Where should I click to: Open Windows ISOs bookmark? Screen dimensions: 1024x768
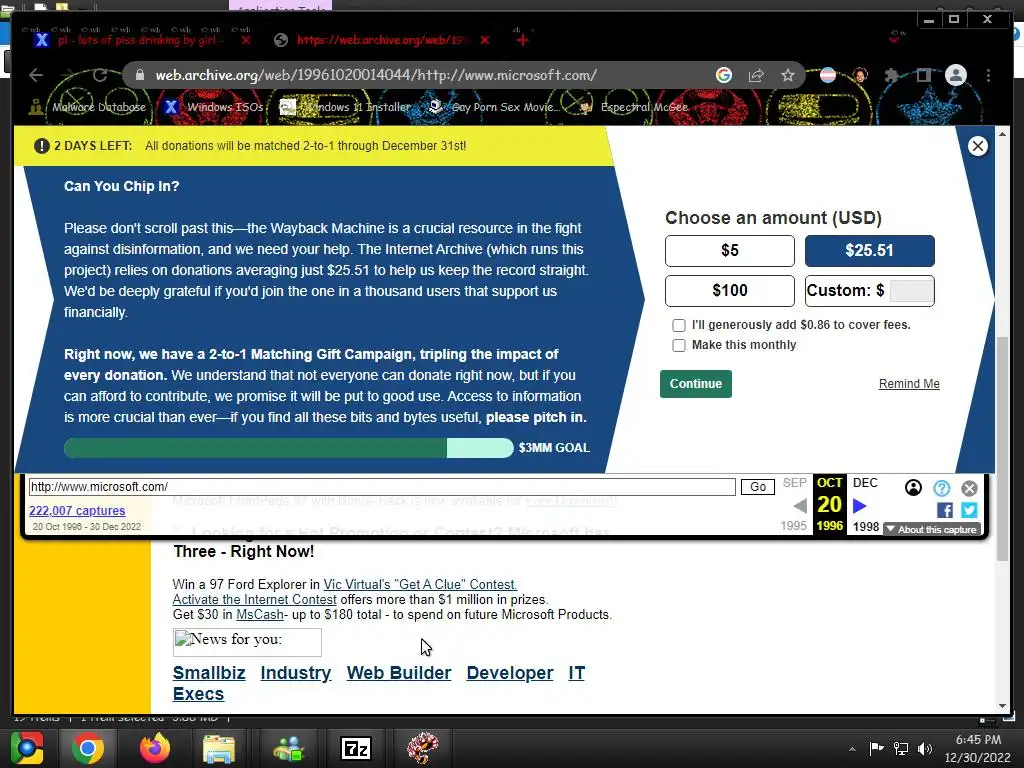(x=213, y=107)
